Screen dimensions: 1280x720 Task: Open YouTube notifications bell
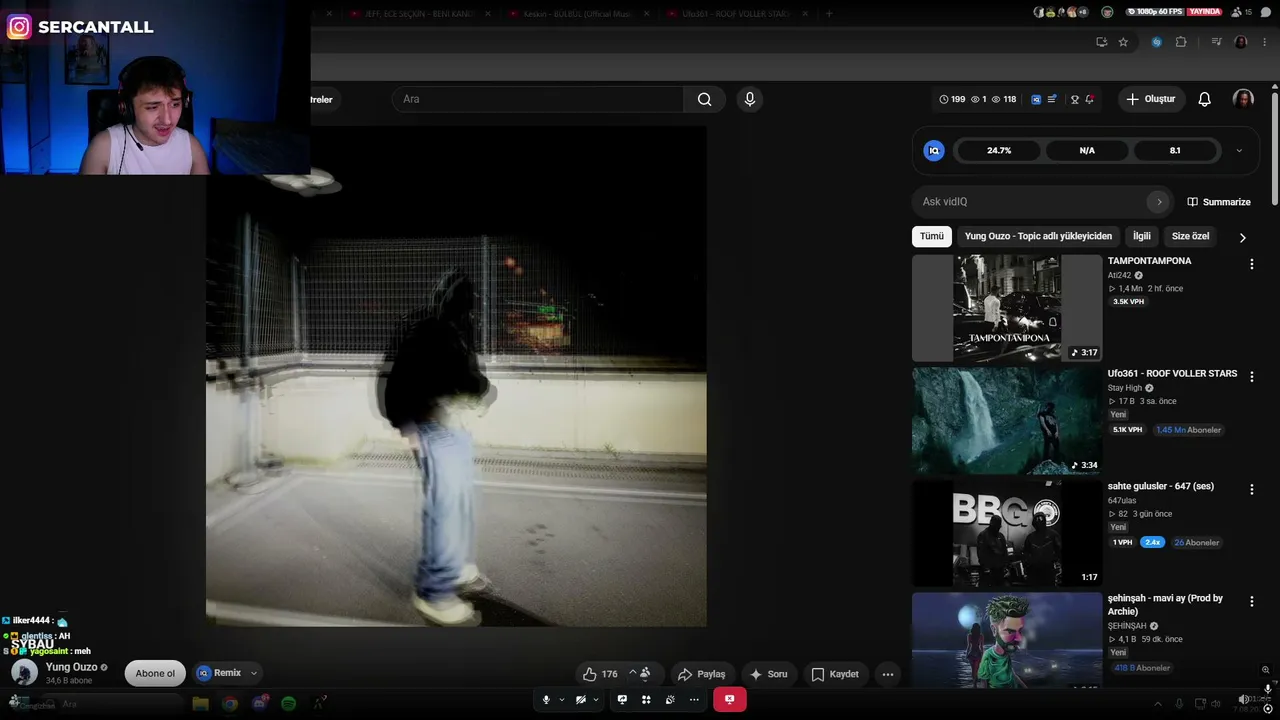[x=1205, y=99]
